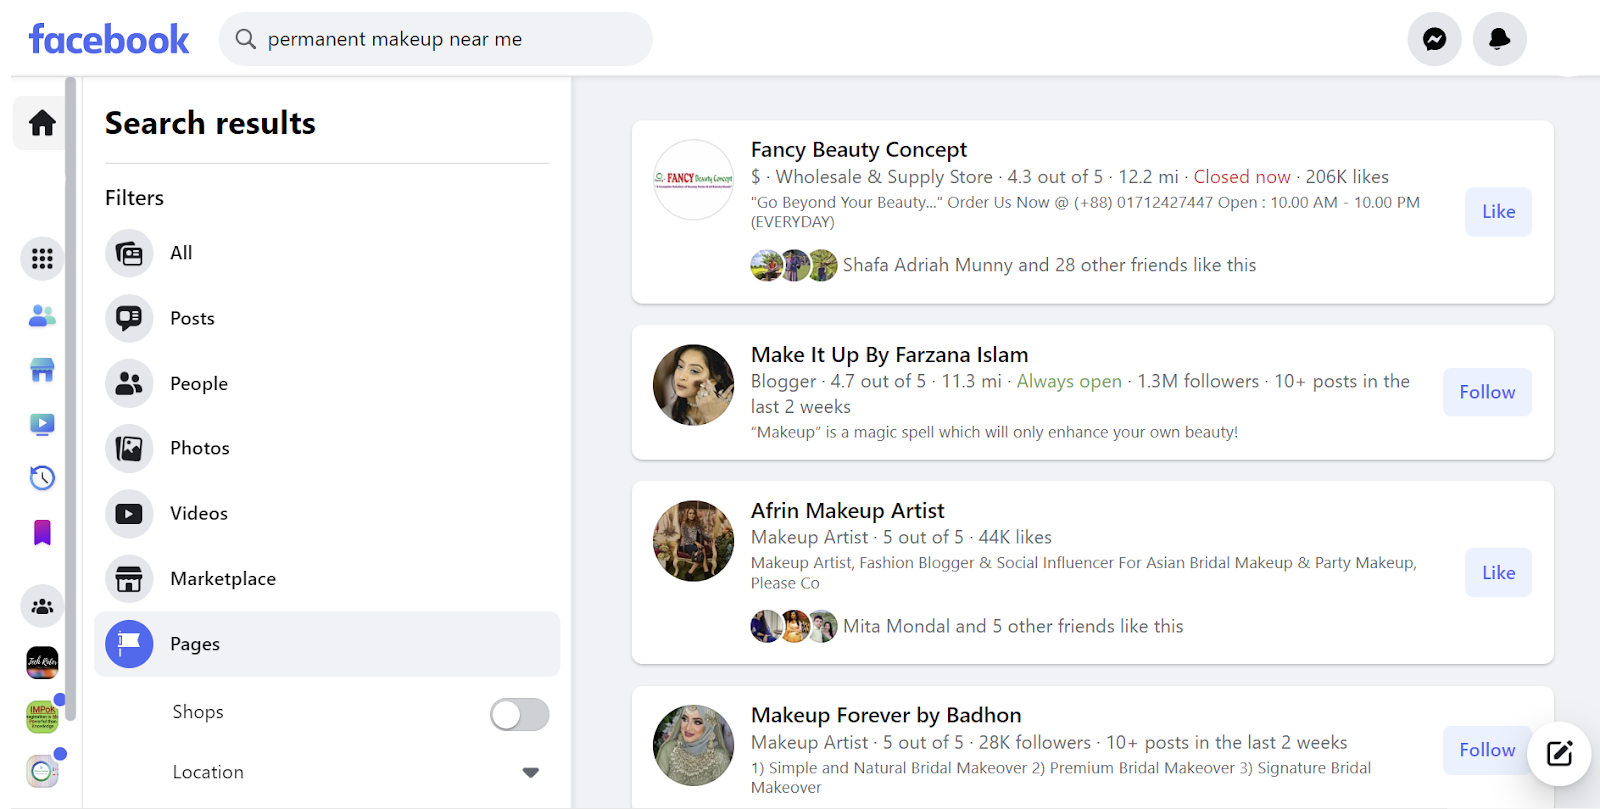
Task: Click the search box with permanent makeup query
Action: point(436,39)
